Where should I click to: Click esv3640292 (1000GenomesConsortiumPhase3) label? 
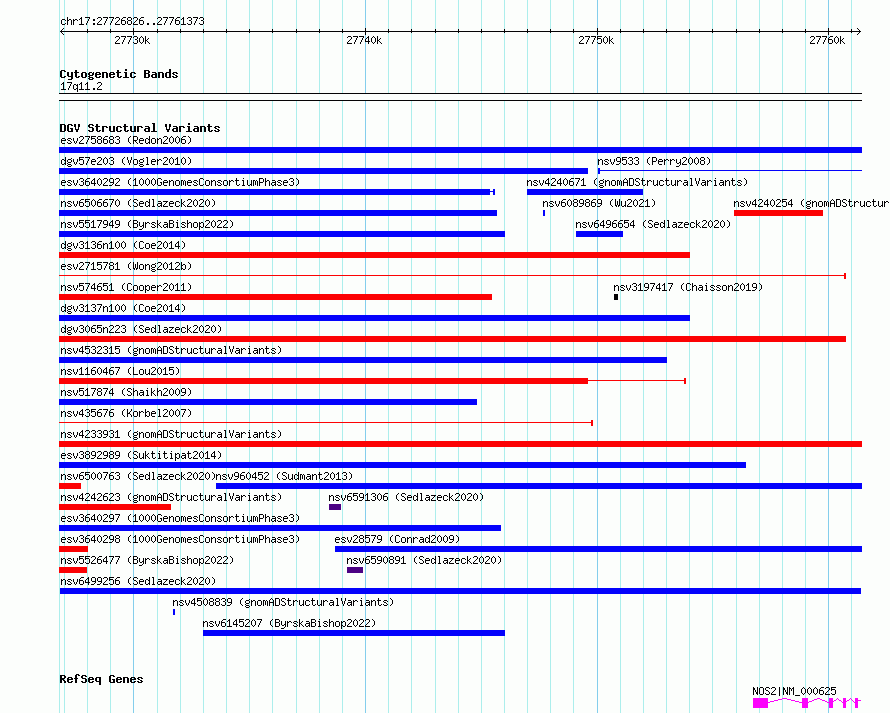pyautogui.click(x=180, y=182)
